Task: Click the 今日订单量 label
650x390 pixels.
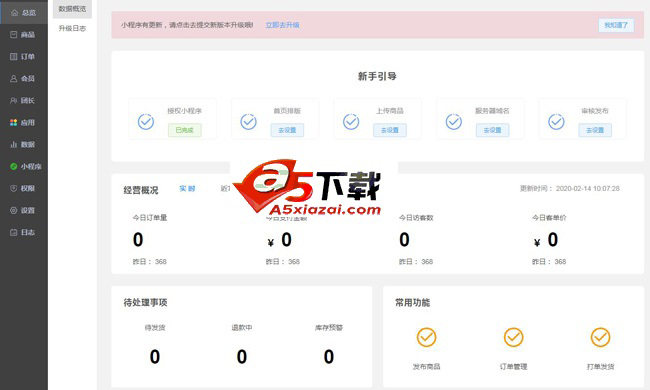Action: [x=150, y=218]
